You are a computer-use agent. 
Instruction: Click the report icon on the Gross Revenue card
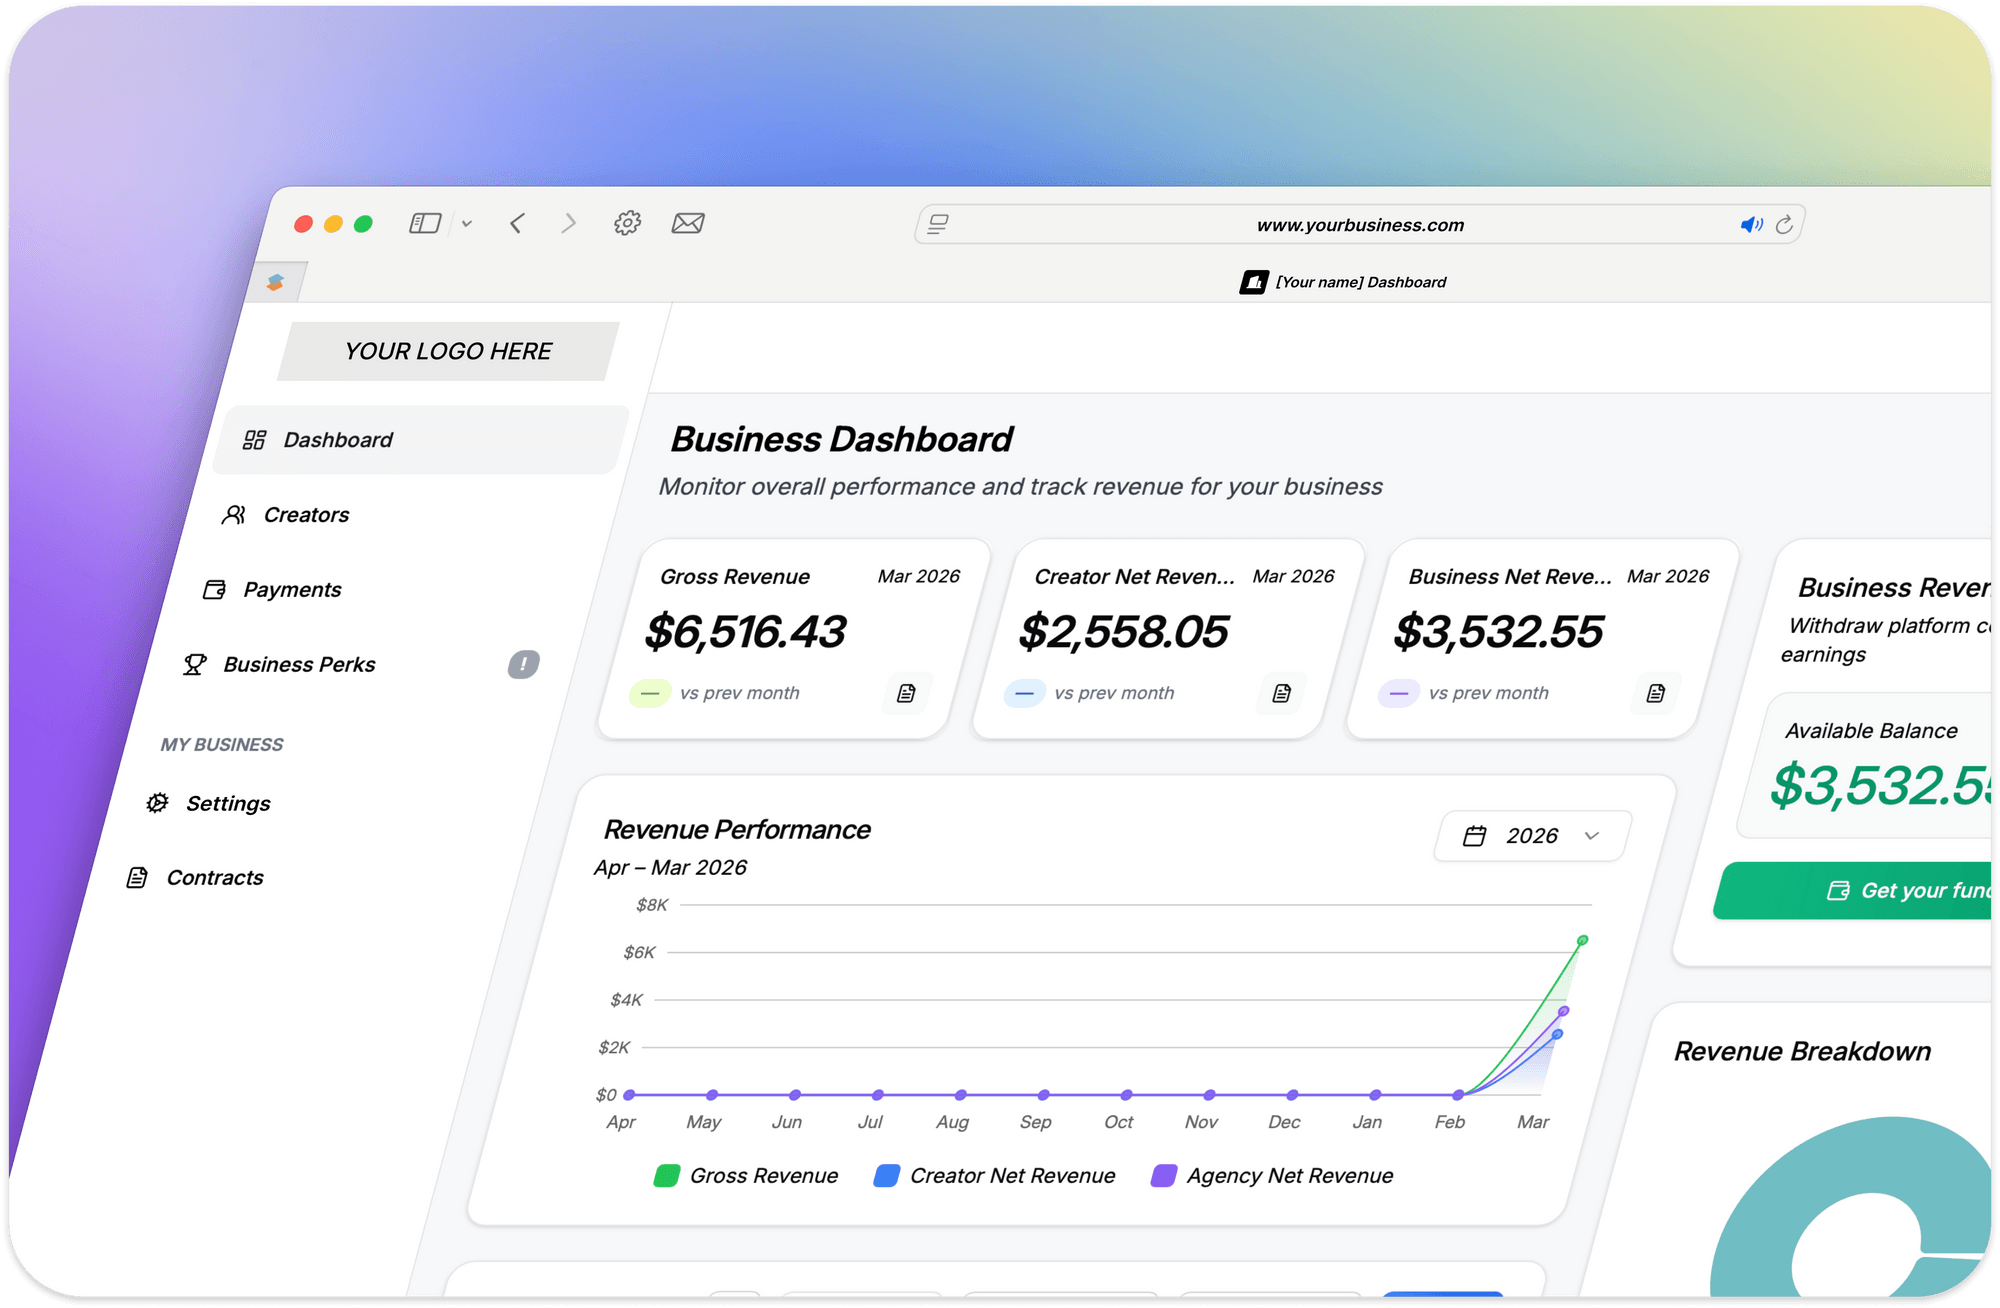click(x=906, y=692)
